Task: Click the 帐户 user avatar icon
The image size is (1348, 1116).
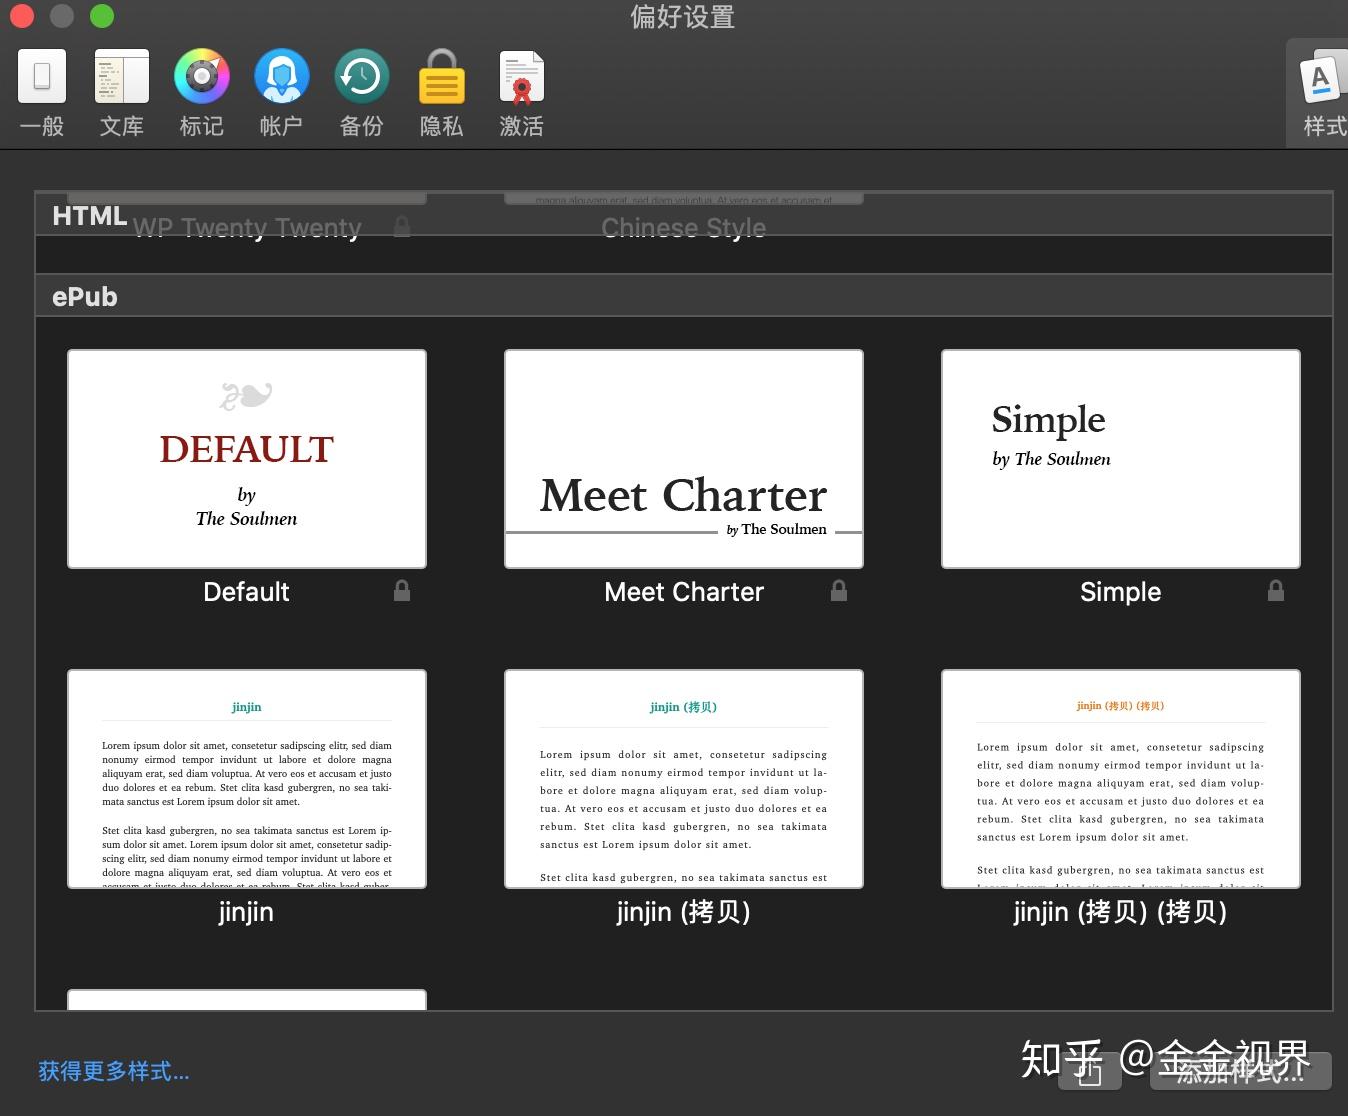Action: 281,76
